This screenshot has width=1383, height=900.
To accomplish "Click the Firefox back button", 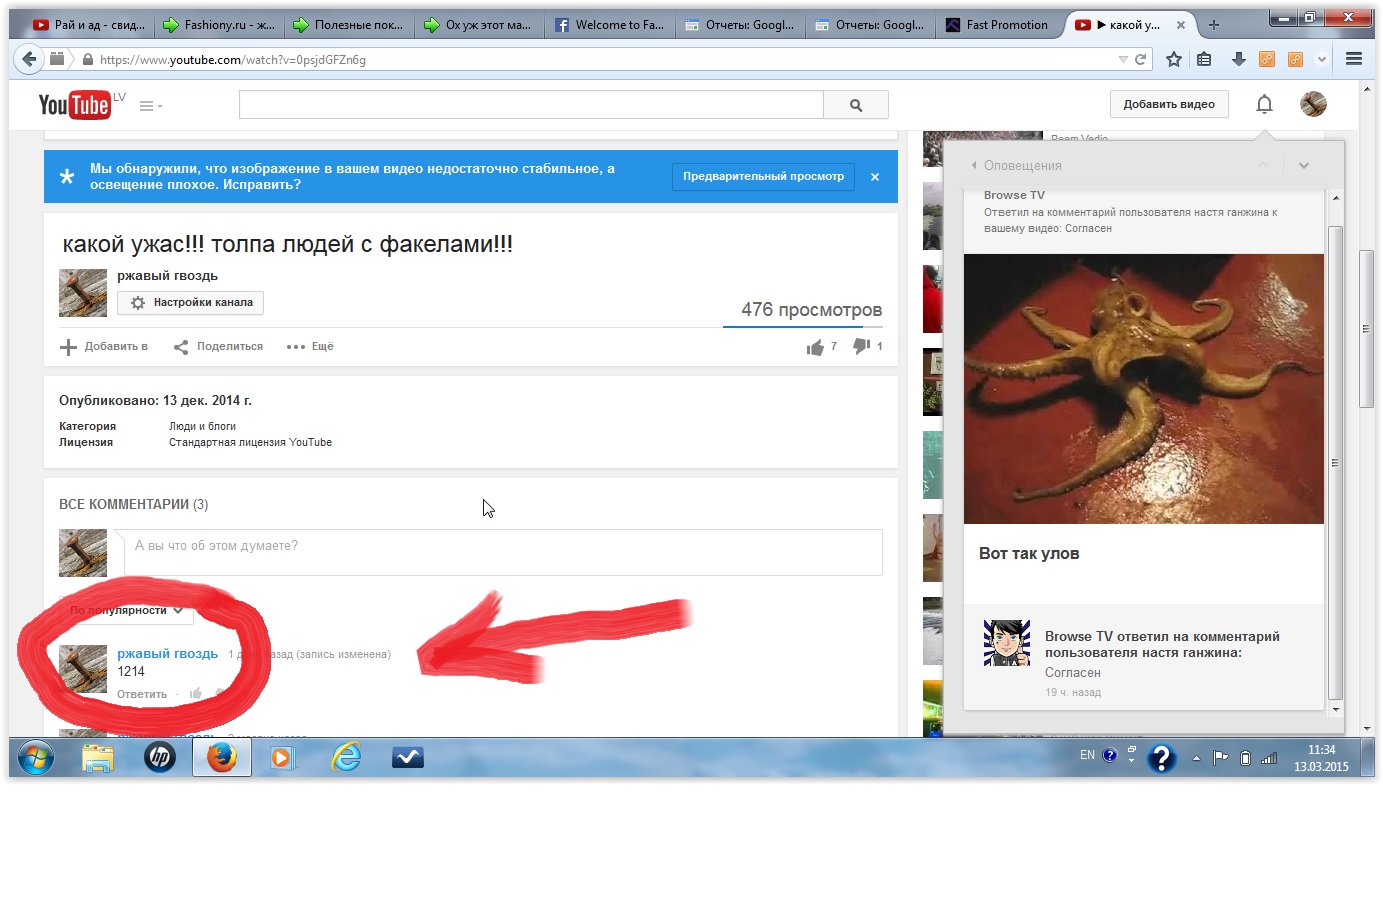I will point(29,59).
